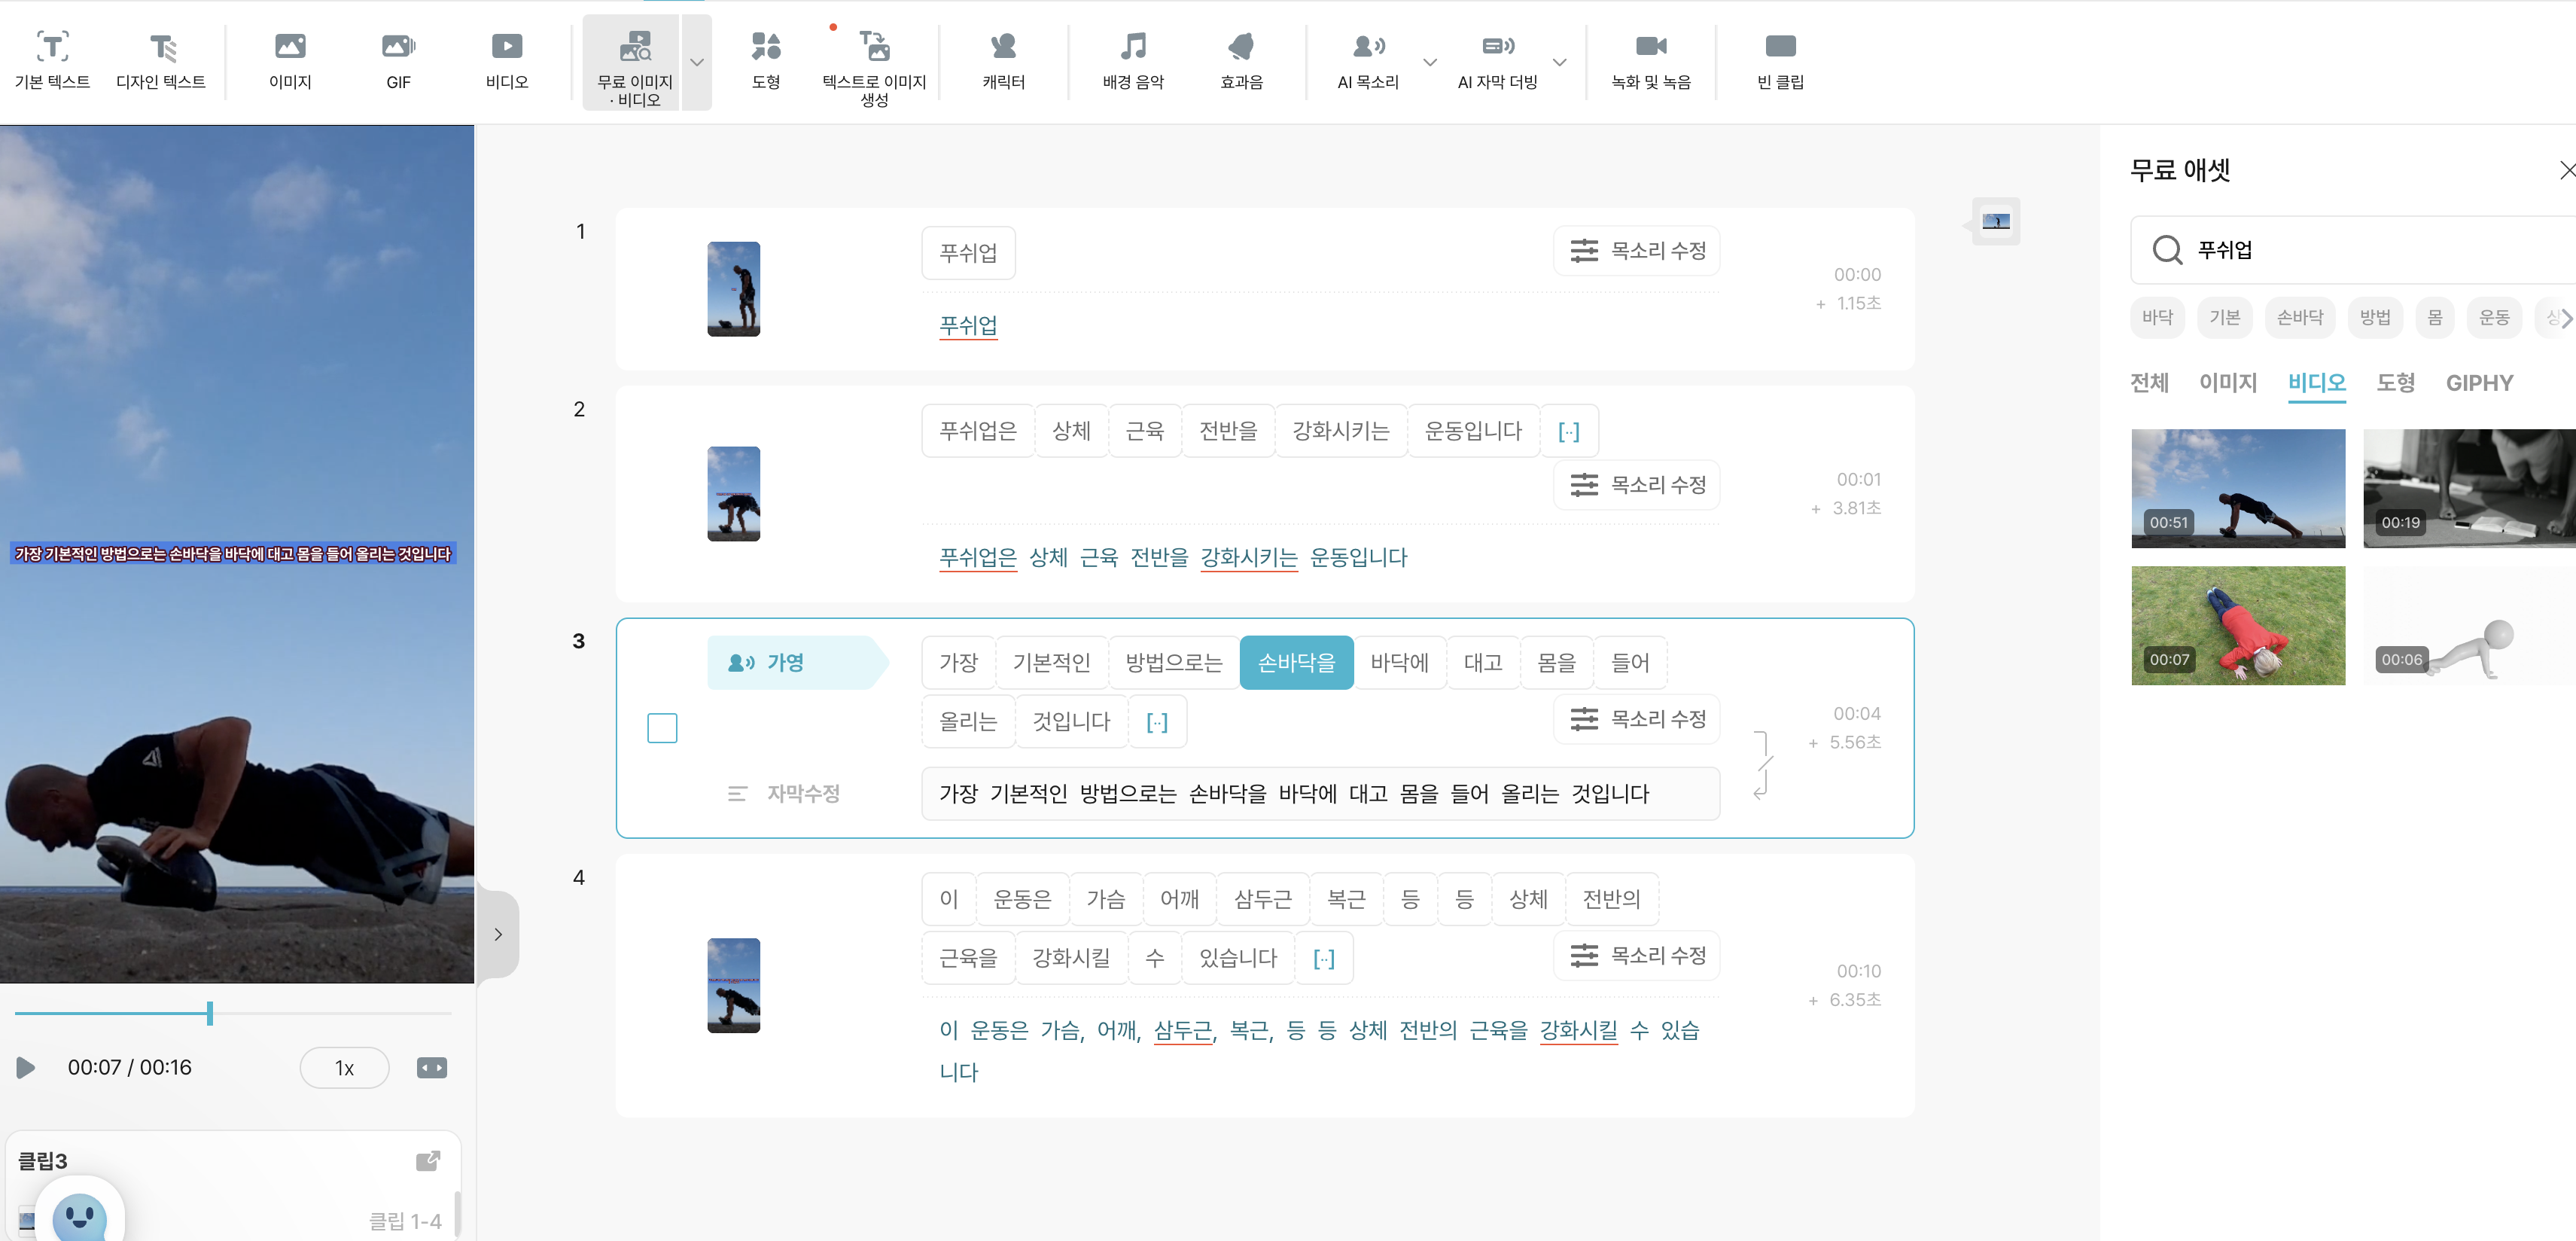Expand the AI 목소리 dropdown arrow
This screenshot has height=1241, width=2576.
pyautogui.click(x=1430, y=62)
